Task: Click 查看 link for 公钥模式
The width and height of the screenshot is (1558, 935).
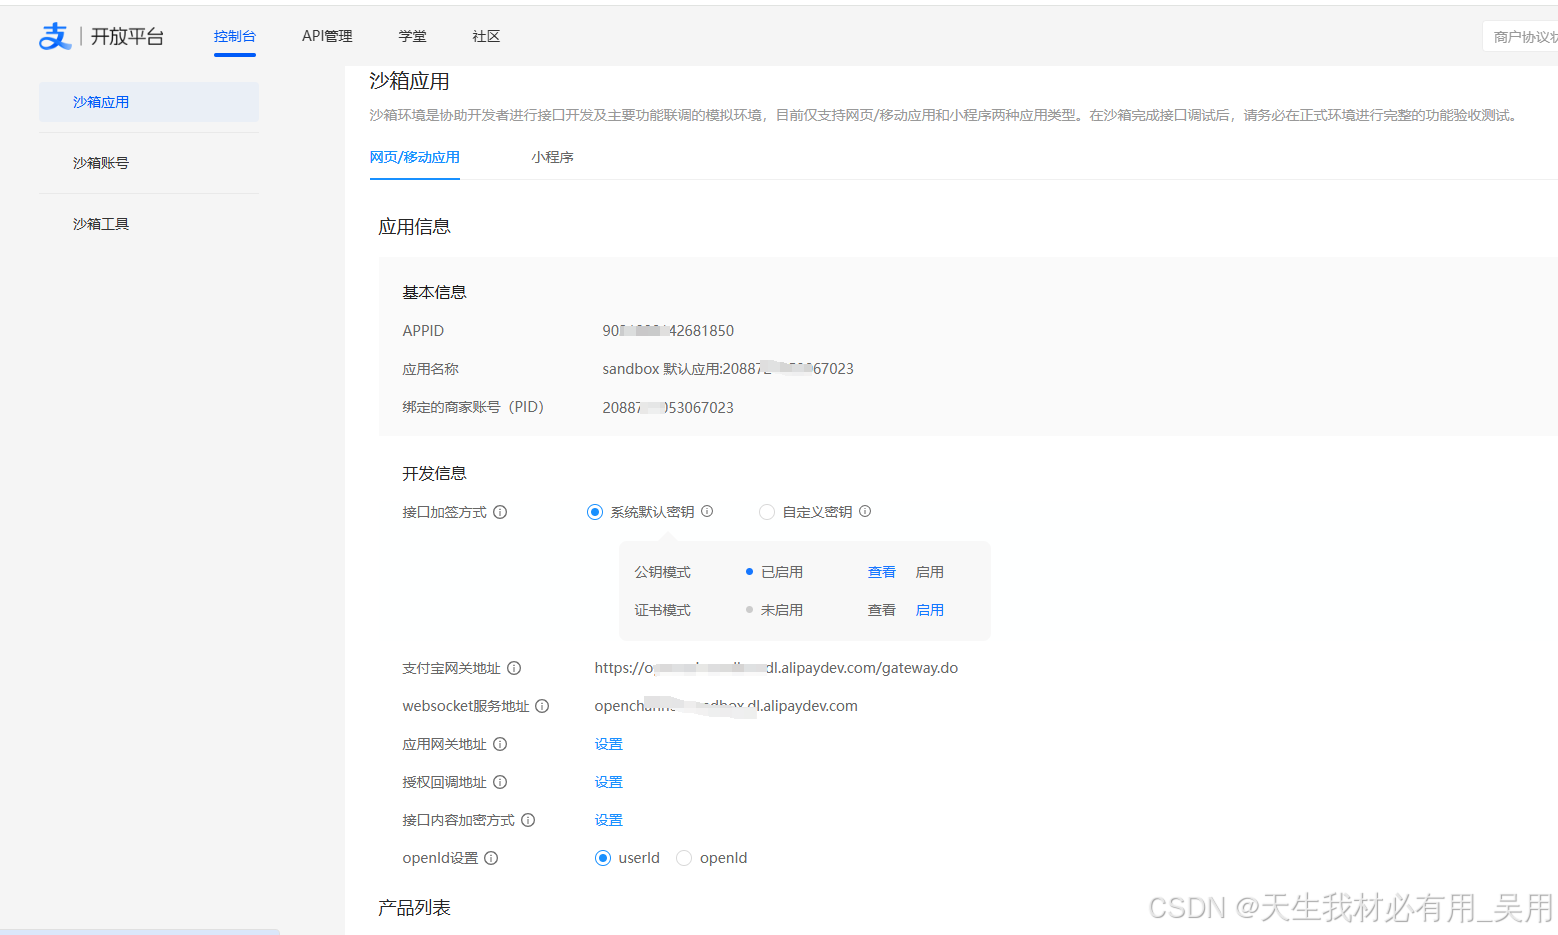Action: 882,572
